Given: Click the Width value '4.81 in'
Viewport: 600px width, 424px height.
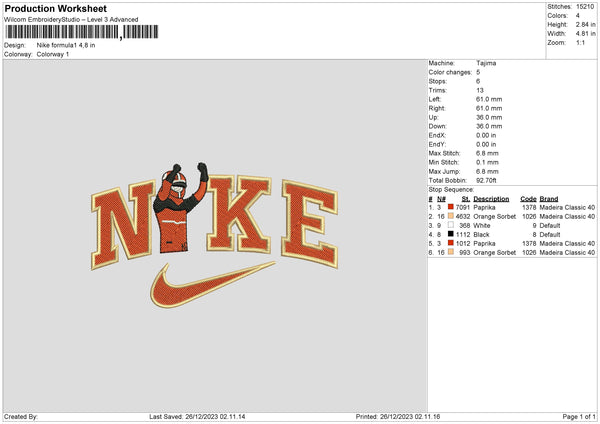Looking at the screenshot, I should [x=585, y=34].
